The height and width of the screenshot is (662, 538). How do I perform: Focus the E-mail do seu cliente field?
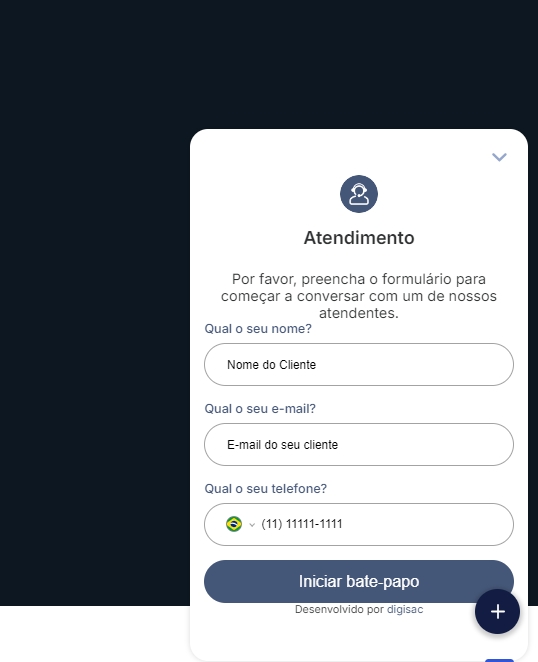point(359,445)
